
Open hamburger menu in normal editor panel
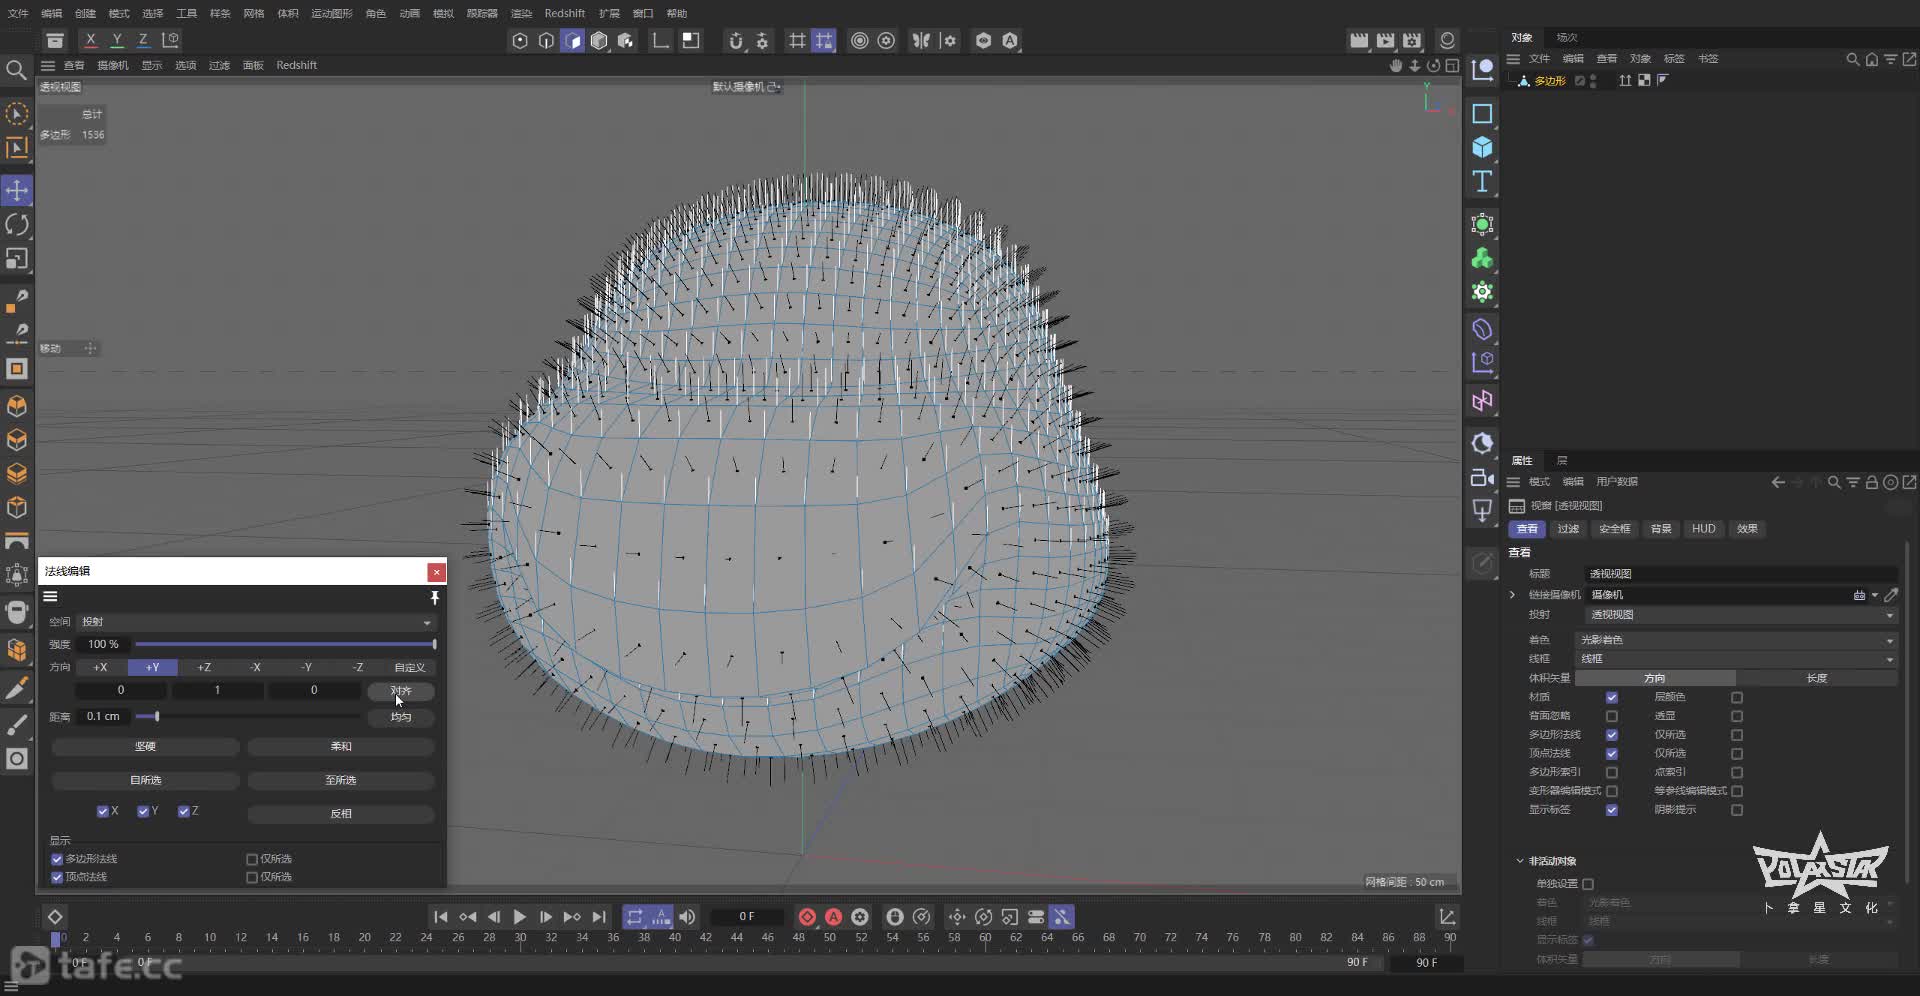50,597
